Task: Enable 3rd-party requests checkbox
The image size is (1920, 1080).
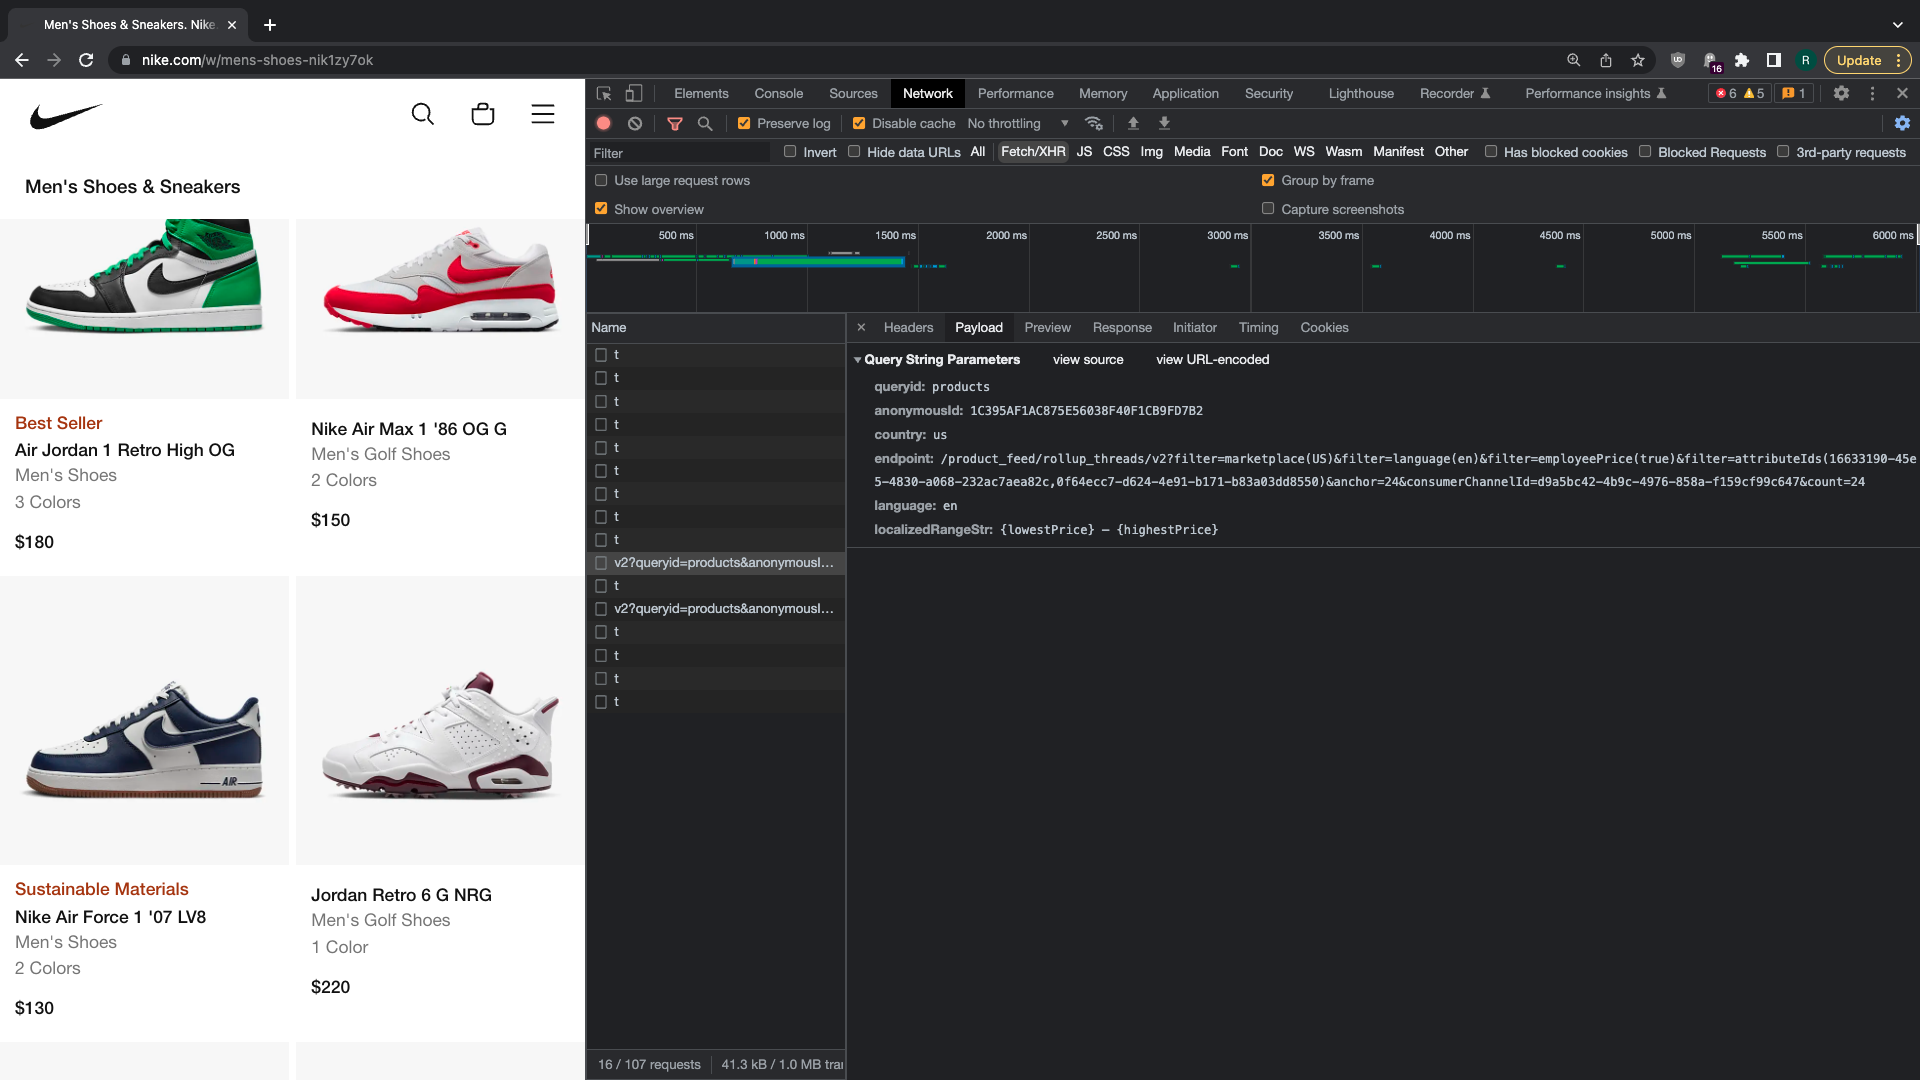Action: click(1783, 152)
